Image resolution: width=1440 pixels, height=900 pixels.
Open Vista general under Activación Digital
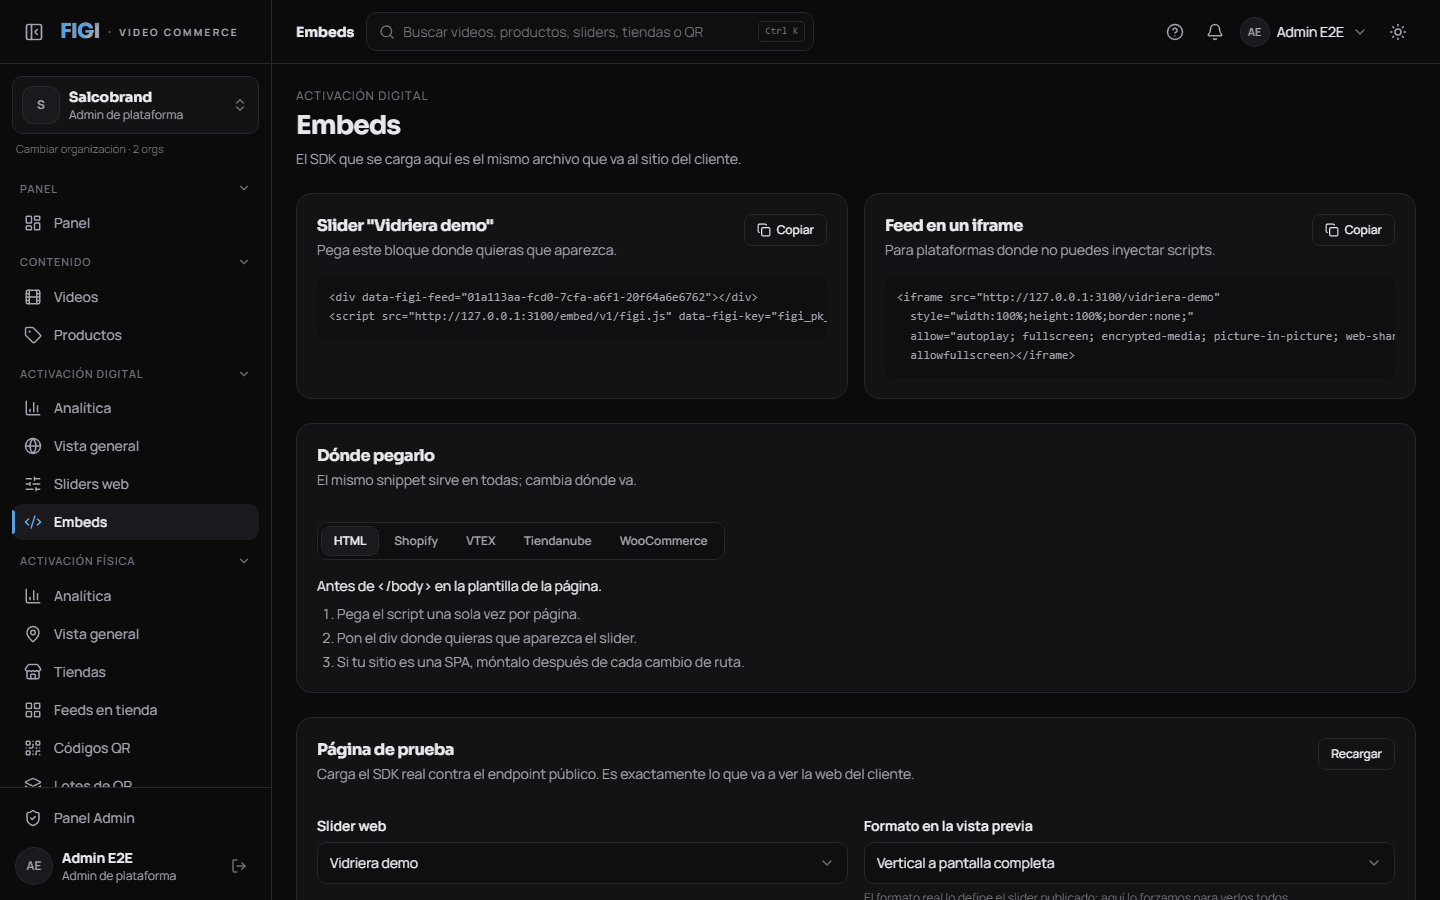point(135,446)
